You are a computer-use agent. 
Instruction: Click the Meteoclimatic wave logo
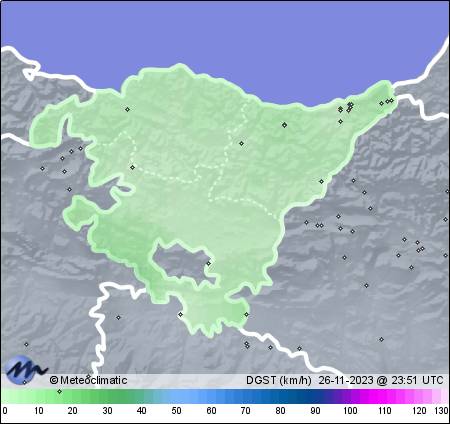(x=25, y=369)
